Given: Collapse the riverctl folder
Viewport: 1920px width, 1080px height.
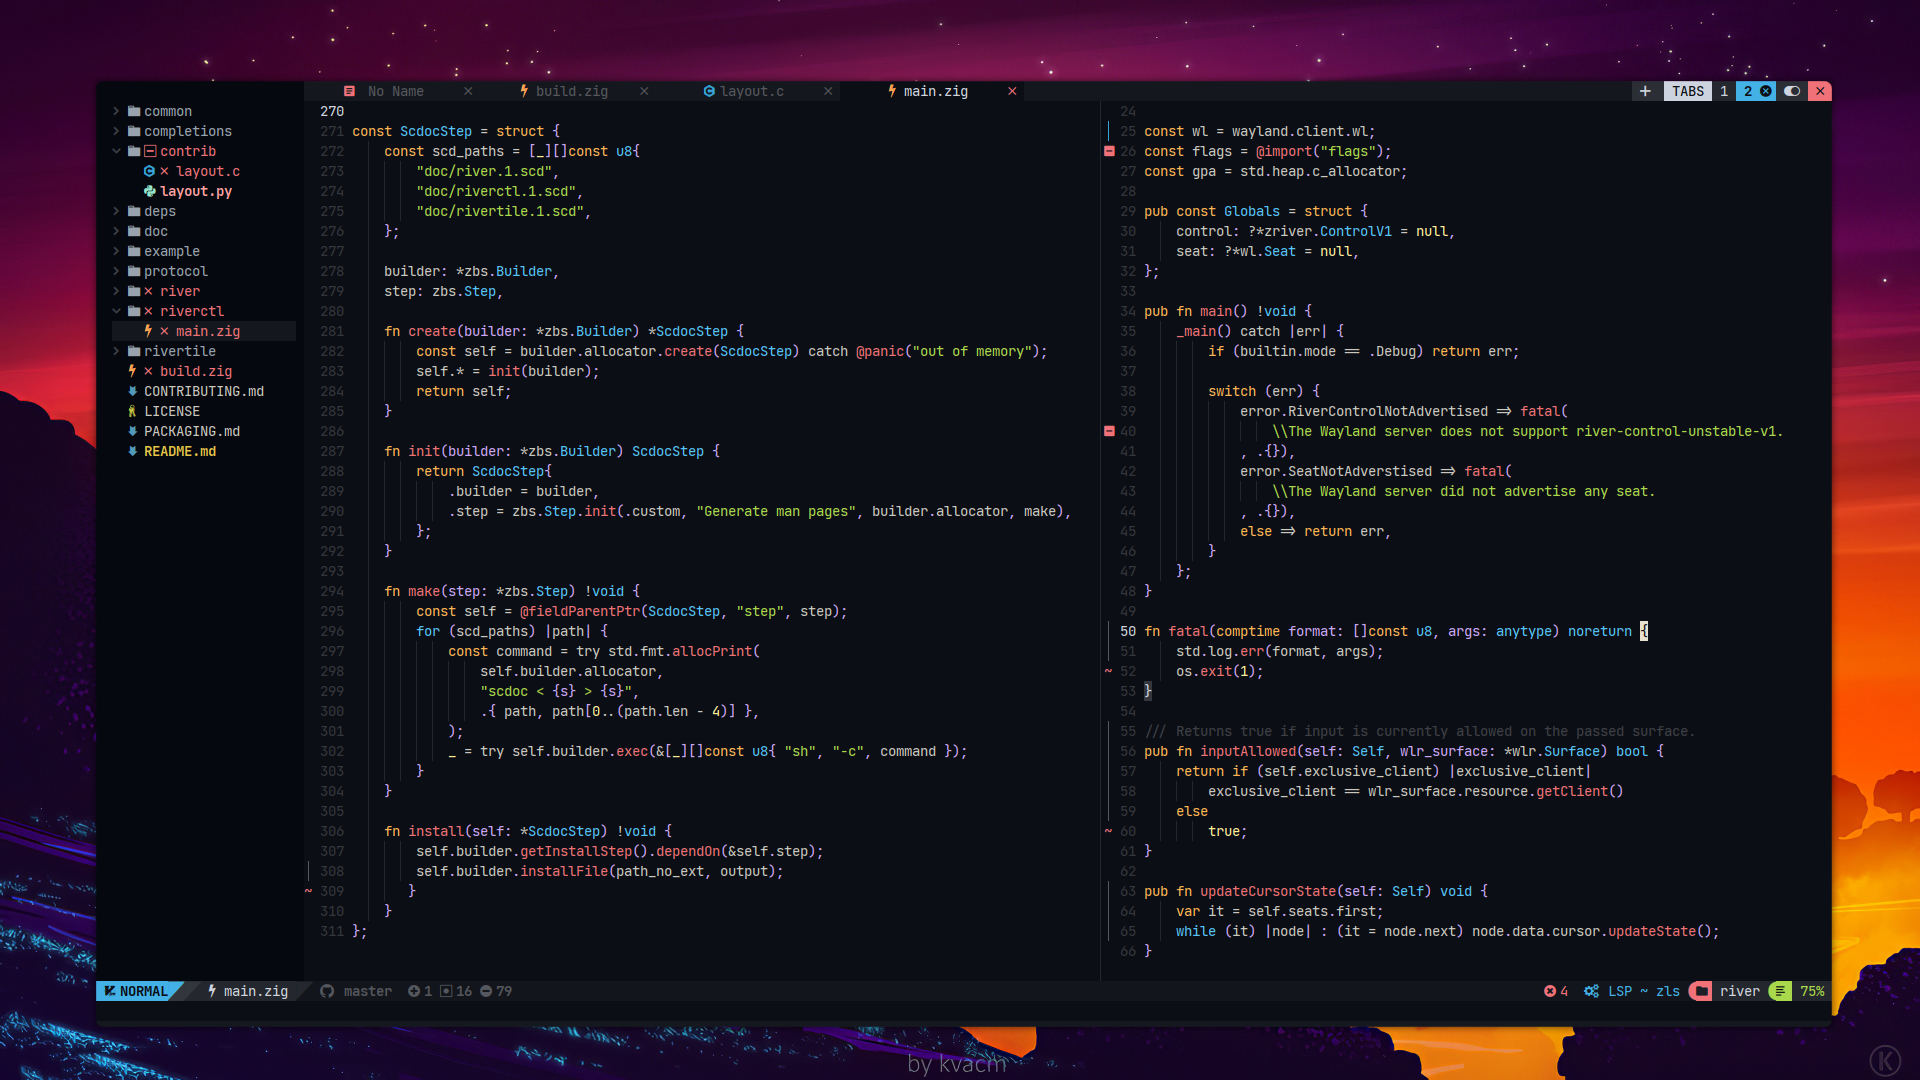Looking at the screenshot, I should [116, 311].
